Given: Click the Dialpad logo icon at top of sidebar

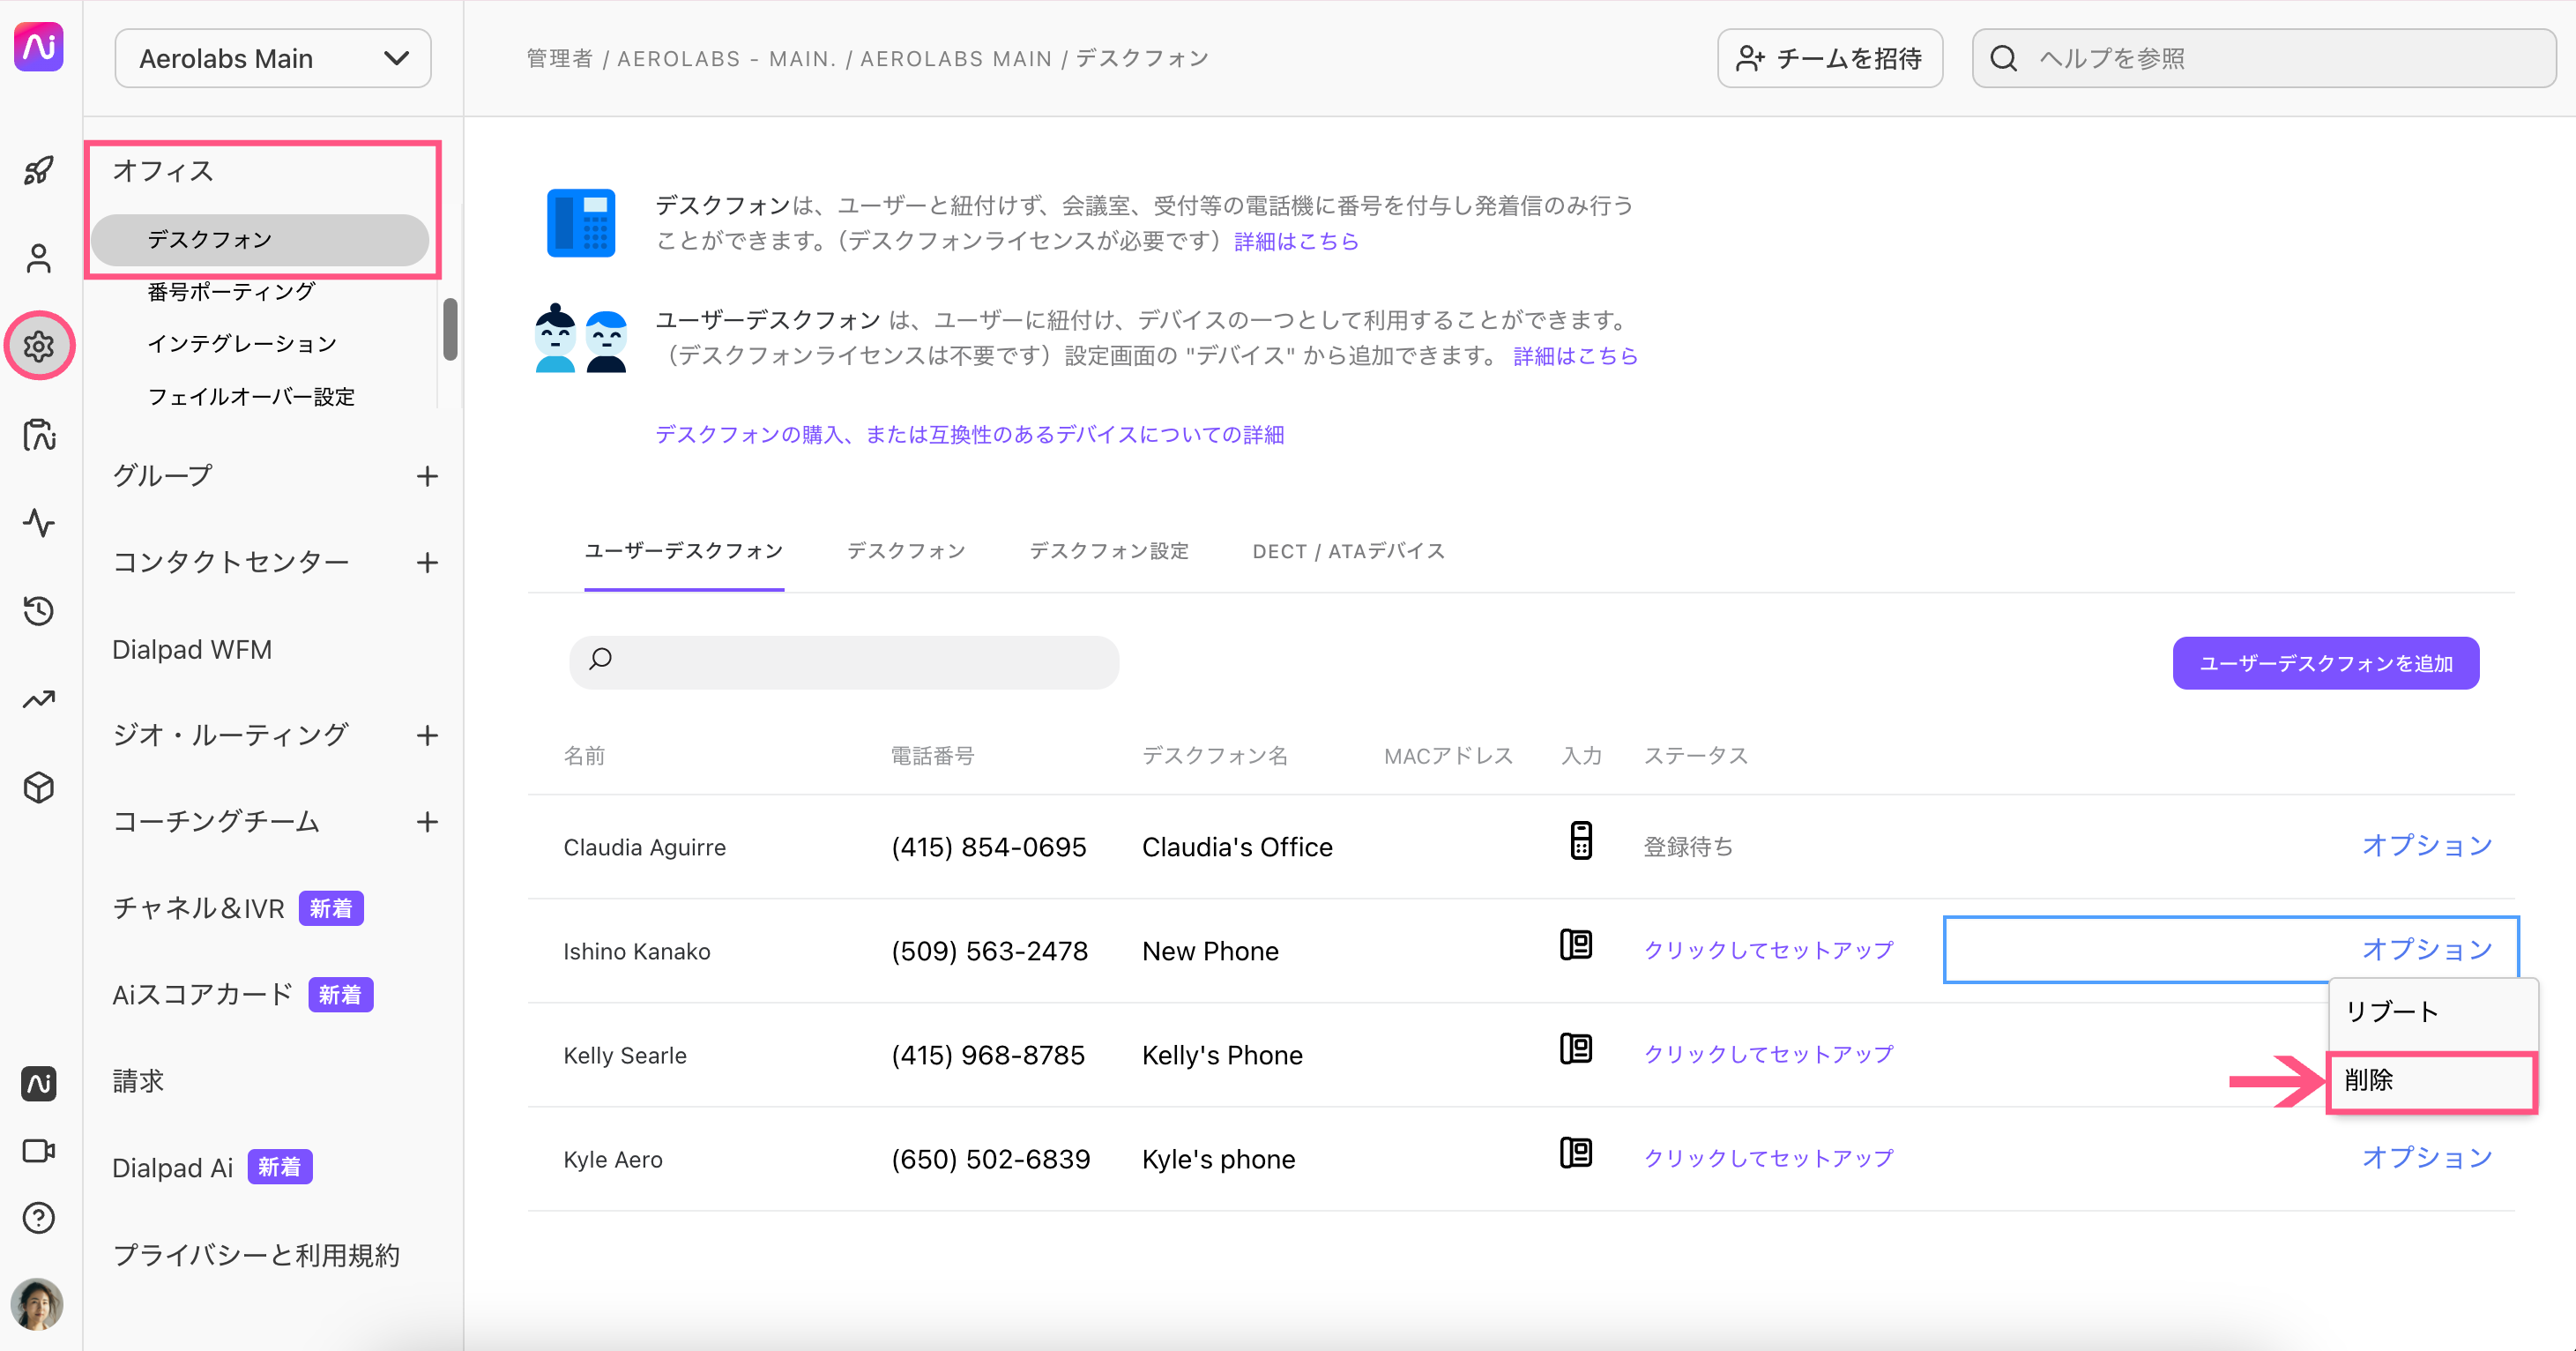Looking at the screenshot, I should coord(39,47).
